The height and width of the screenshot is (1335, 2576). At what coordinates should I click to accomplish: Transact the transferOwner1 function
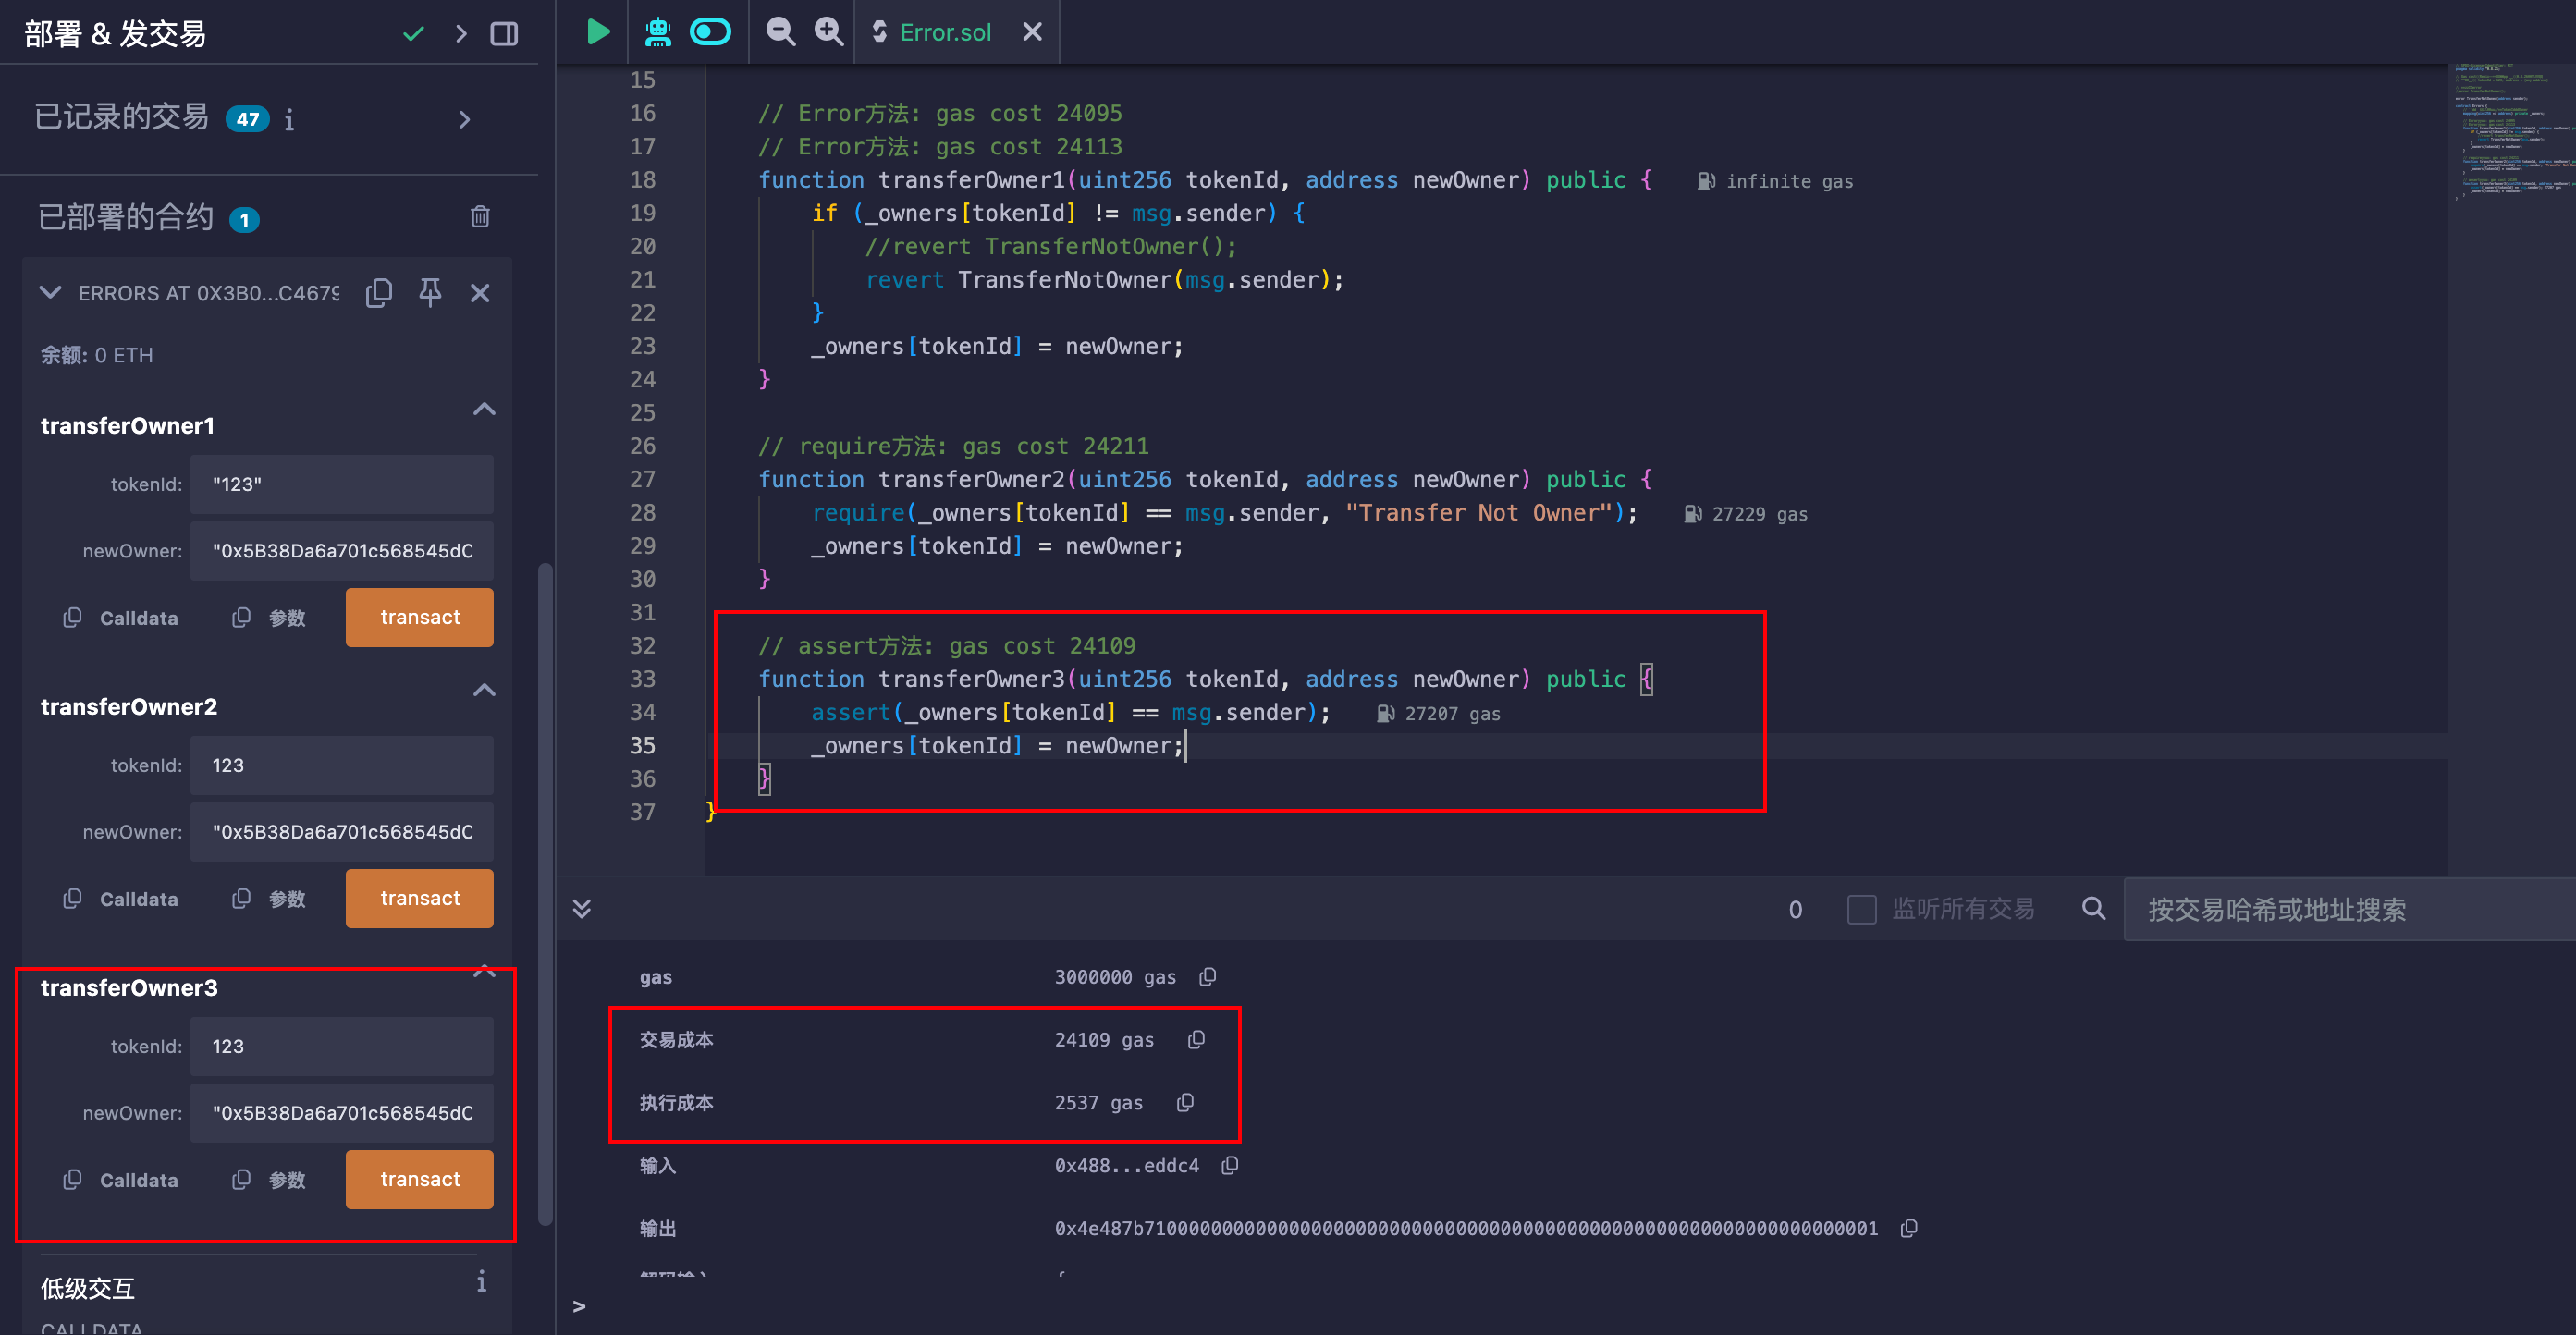420,617
